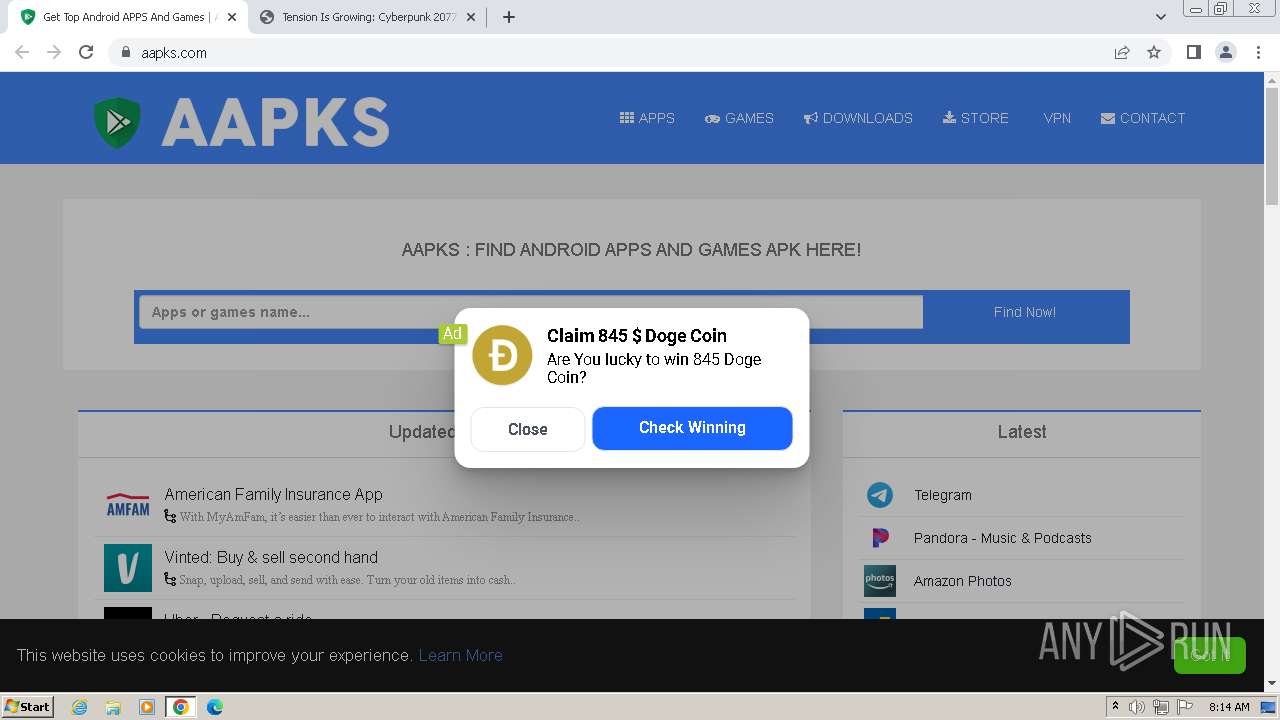
Task: Click the Check Winning button
Action: pyautogui.click(x=692, y=428)
